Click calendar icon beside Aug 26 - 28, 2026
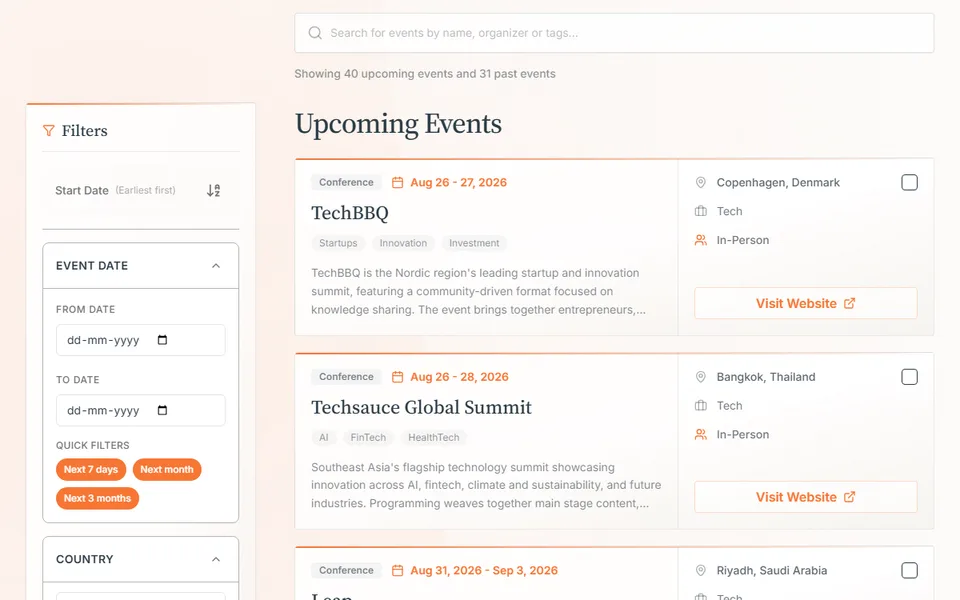 click(x=397, y=377)
